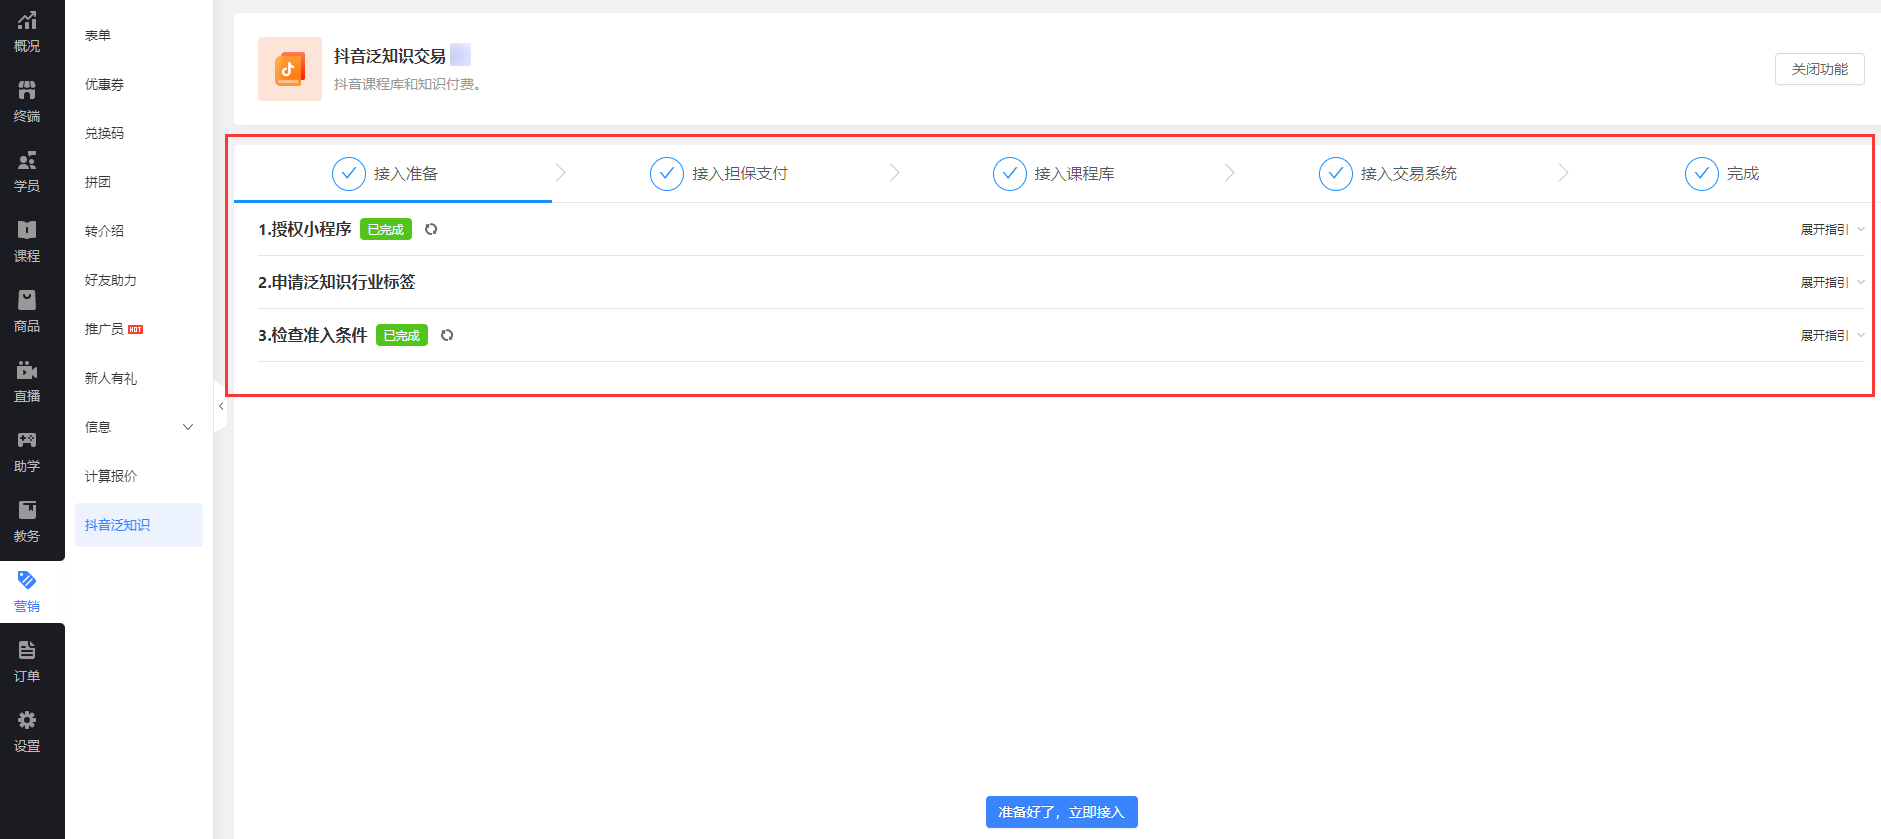Open the 拼团 menu item

[98, 182]
